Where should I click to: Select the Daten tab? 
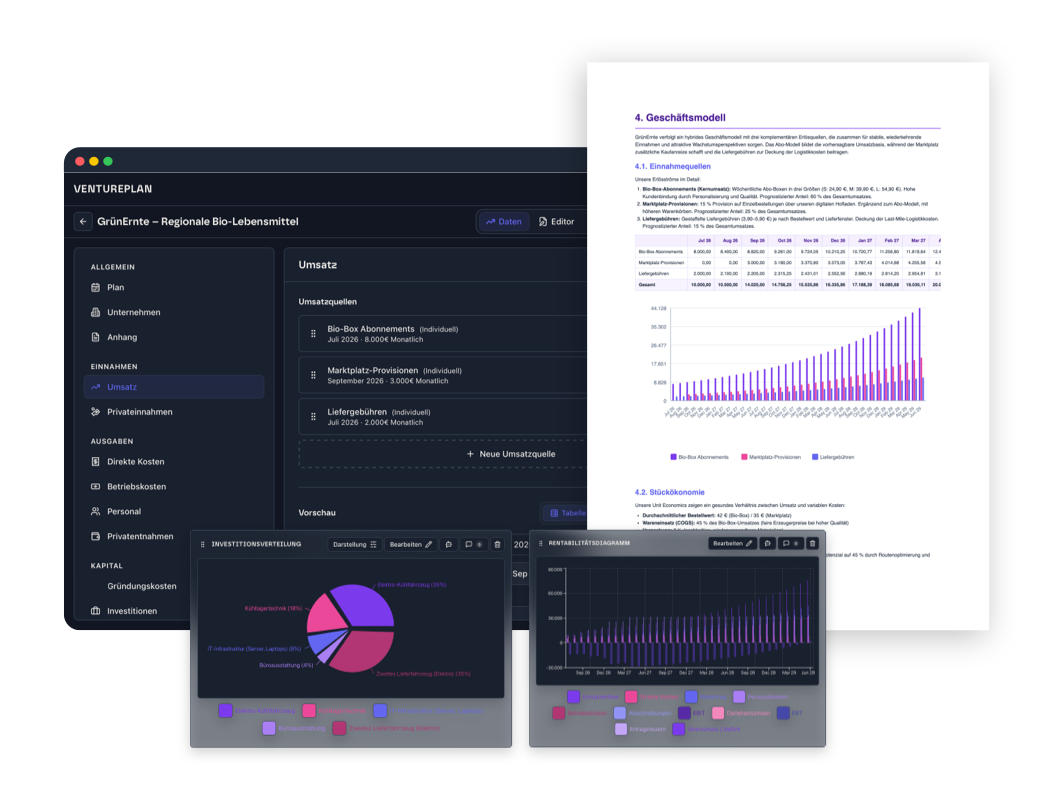[x=504, y=221]
